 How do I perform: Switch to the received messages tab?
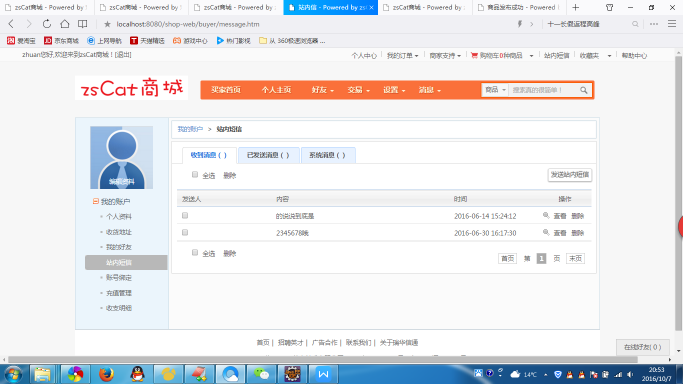[209, 155]
